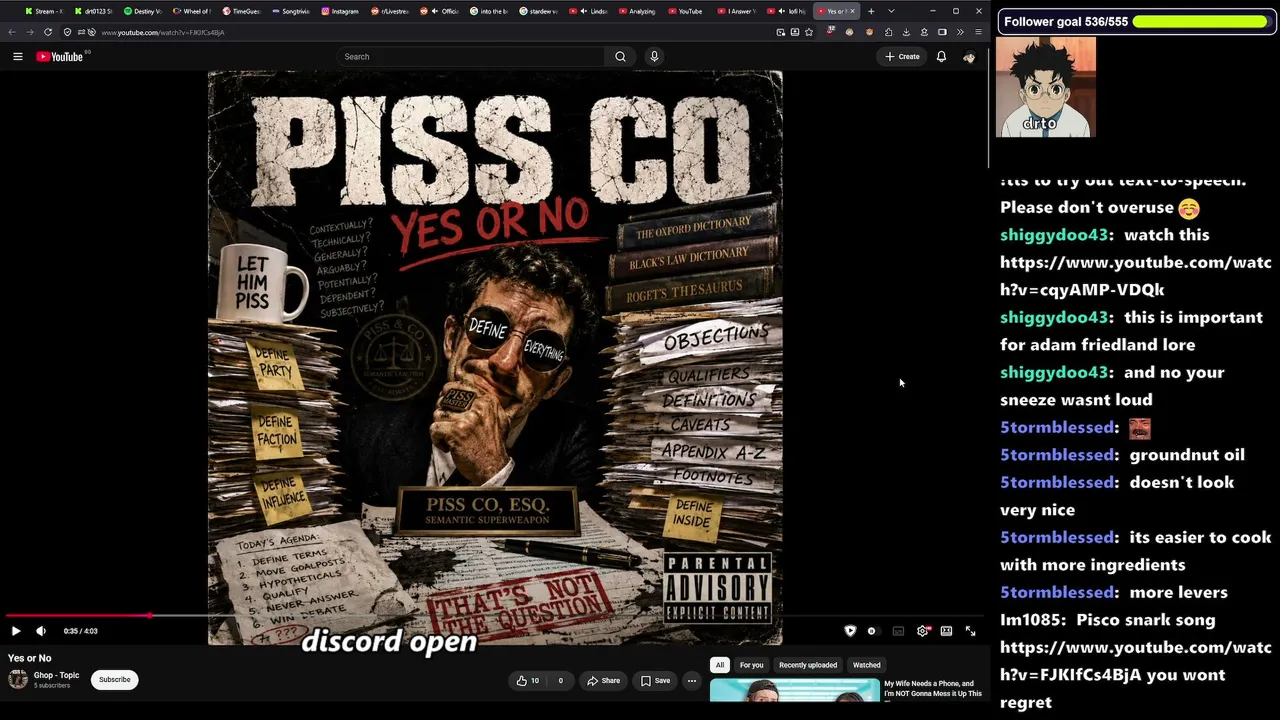Viewport: 1280px width, 720px height.
Task: Toggle the autoplay switch
Action: point(872,631)
